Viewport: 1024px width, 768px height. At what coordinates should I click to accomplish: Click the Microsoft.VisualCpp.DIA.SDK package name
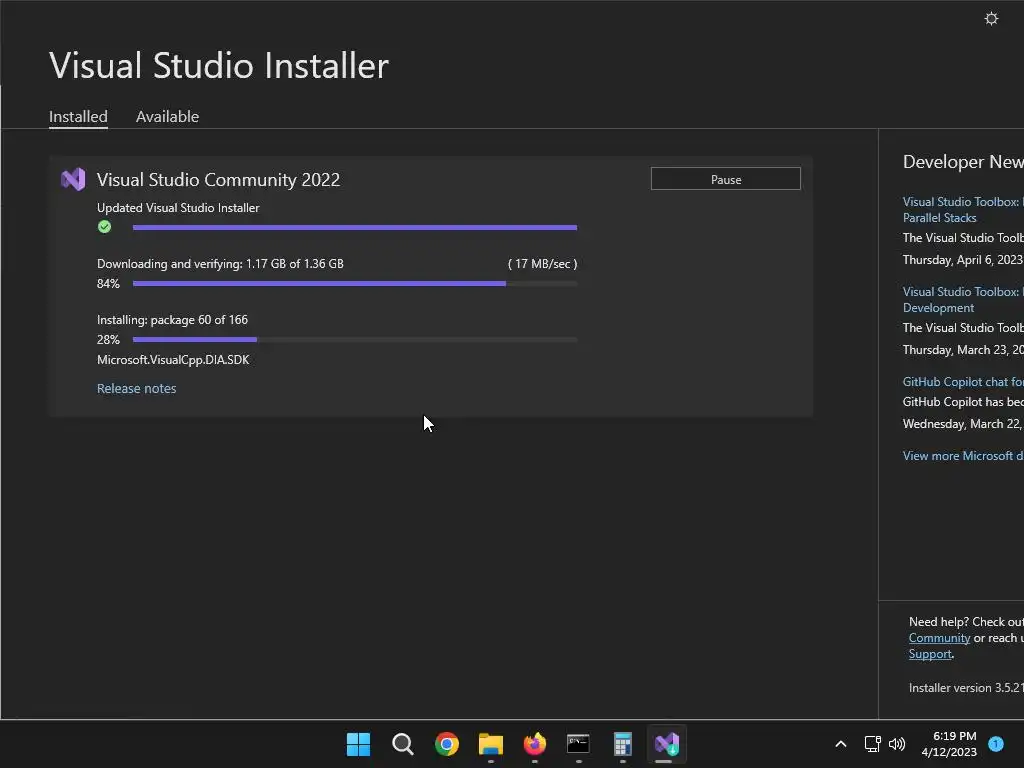click(173, 360)
